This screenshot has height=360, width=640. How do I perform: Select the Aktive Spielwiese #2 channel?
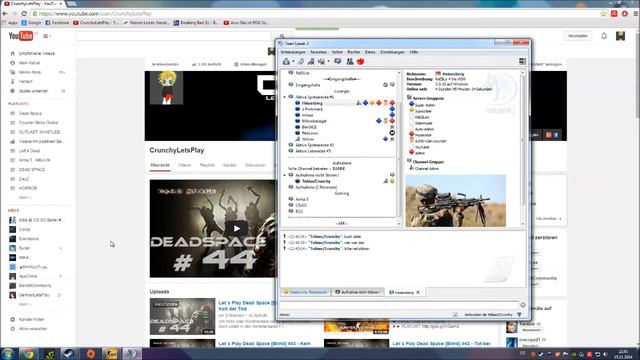(x=314, y=145)
